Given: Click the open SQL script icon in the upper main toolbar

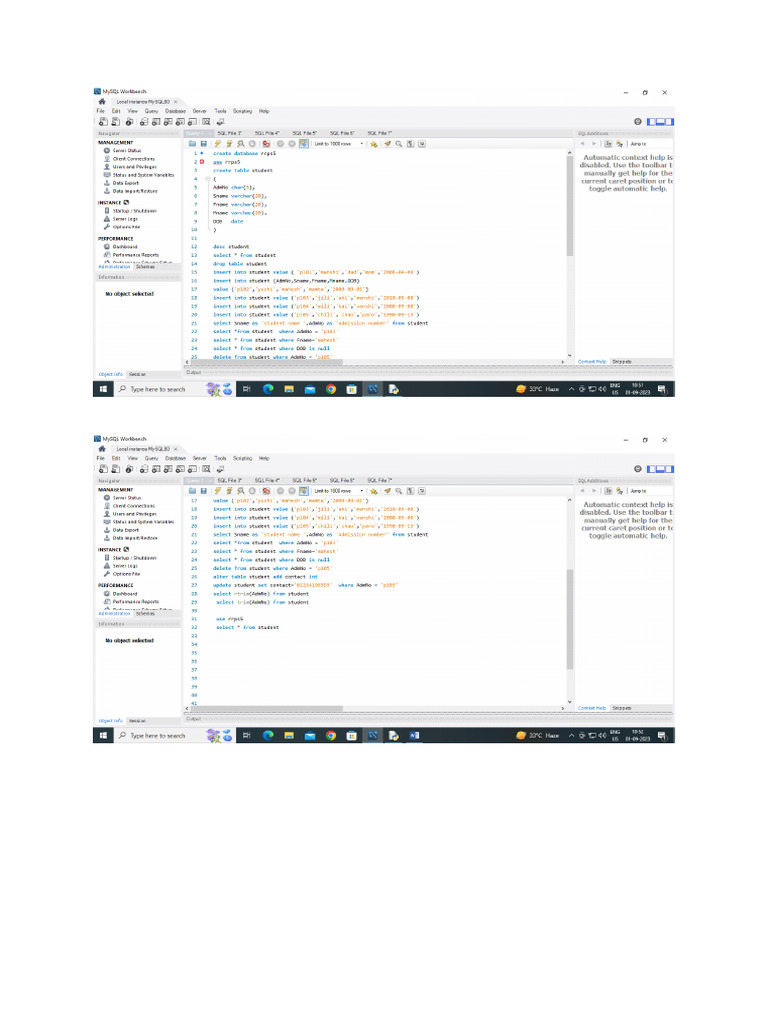Looking at the screenshot, I should pos(116,121).
